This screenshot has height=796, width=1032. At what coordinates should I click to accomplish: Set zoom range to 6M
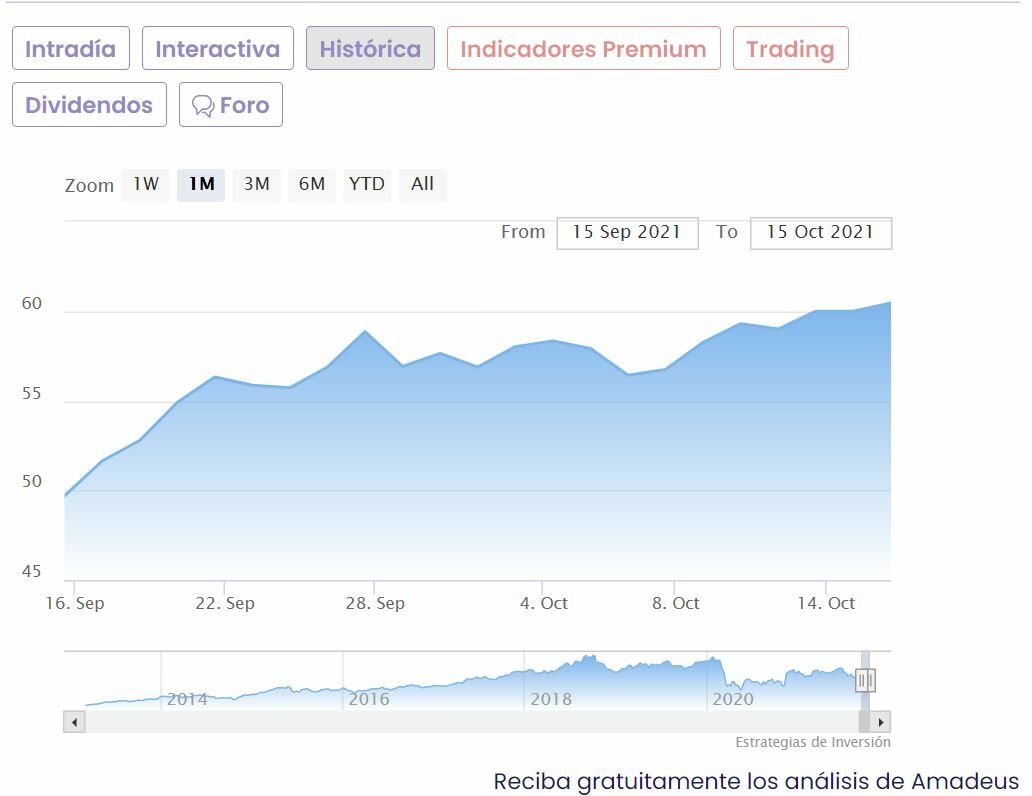point(312,184)
